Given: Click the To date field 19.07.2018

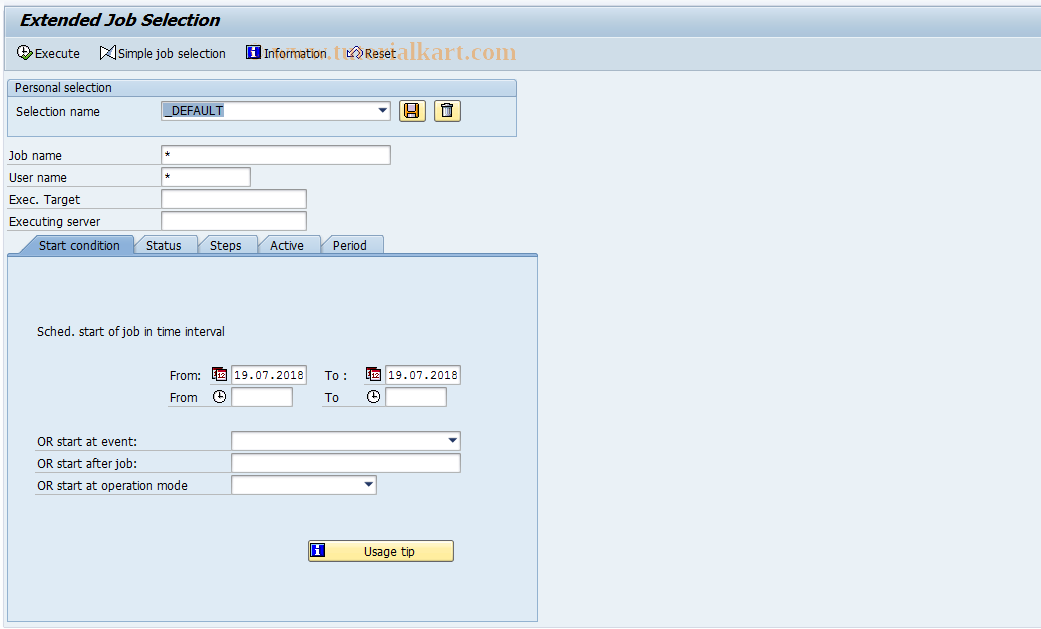Looking at the screenshot, I should coord(423,375).
